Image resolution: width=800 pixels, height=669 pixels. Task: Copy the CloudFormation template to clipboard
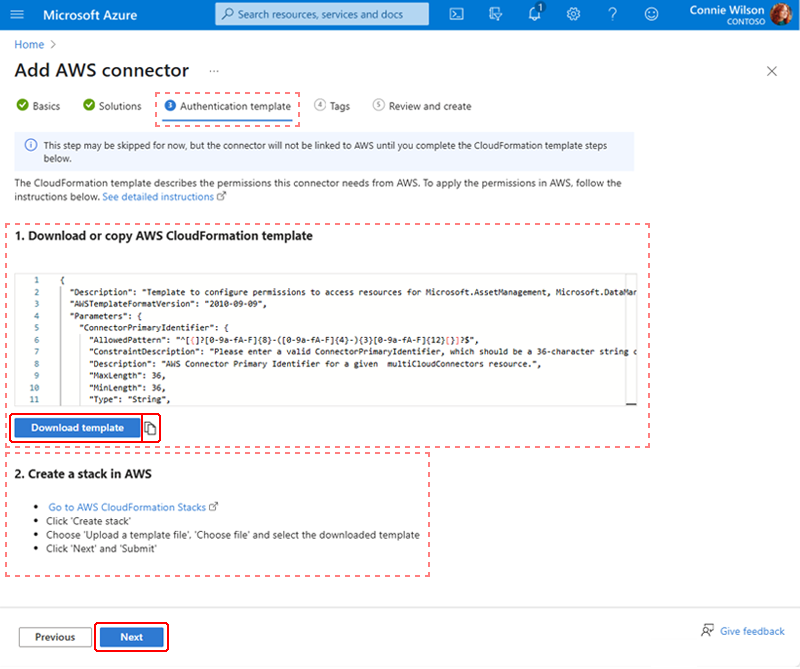click(150, 429)
